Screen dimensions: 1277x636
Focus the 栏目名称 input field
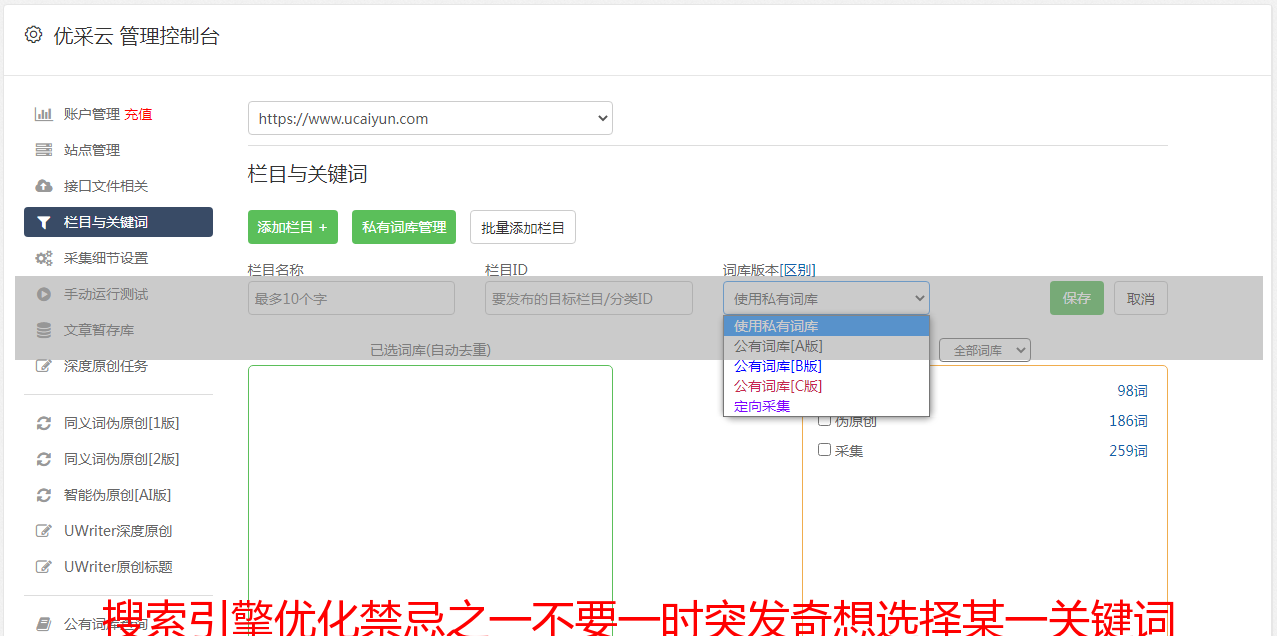pos(351,298)
